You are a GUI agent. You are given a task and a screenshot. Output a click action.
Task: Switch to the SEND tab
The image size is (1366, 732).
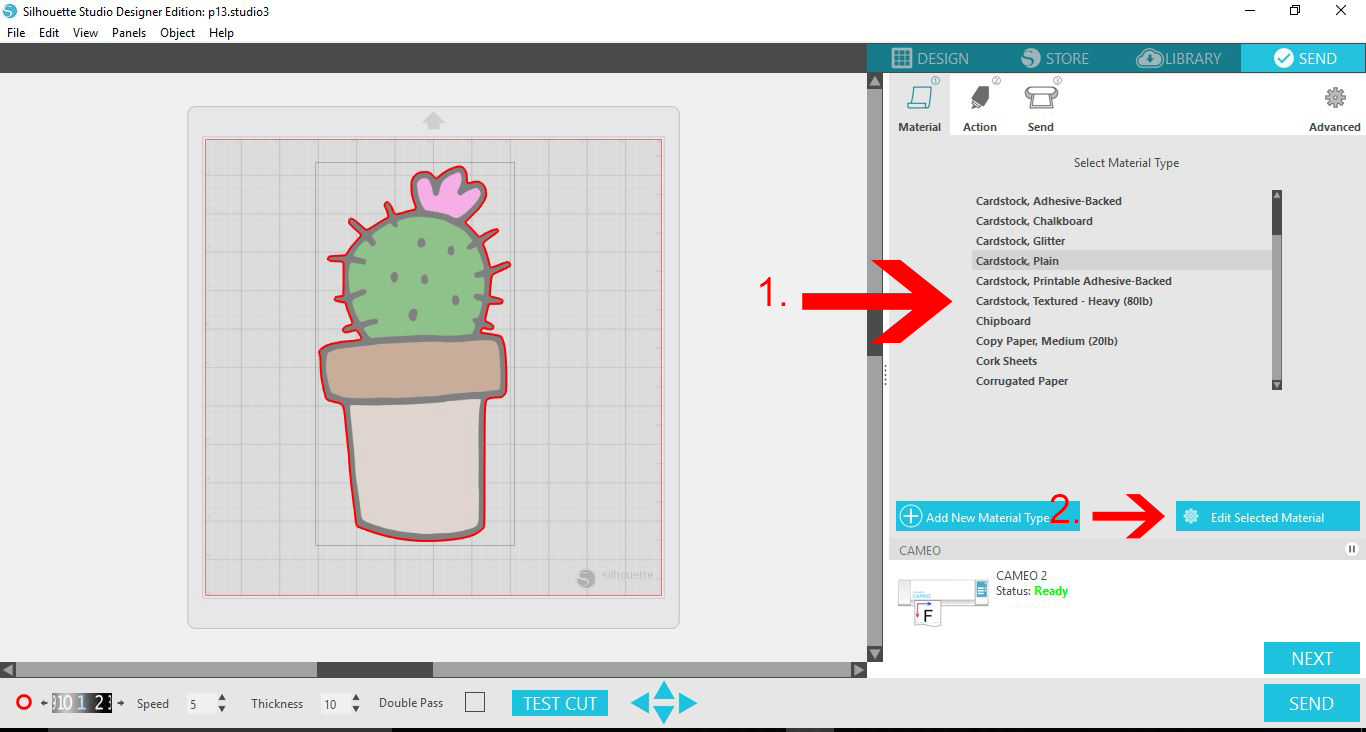coord(1303,58)
